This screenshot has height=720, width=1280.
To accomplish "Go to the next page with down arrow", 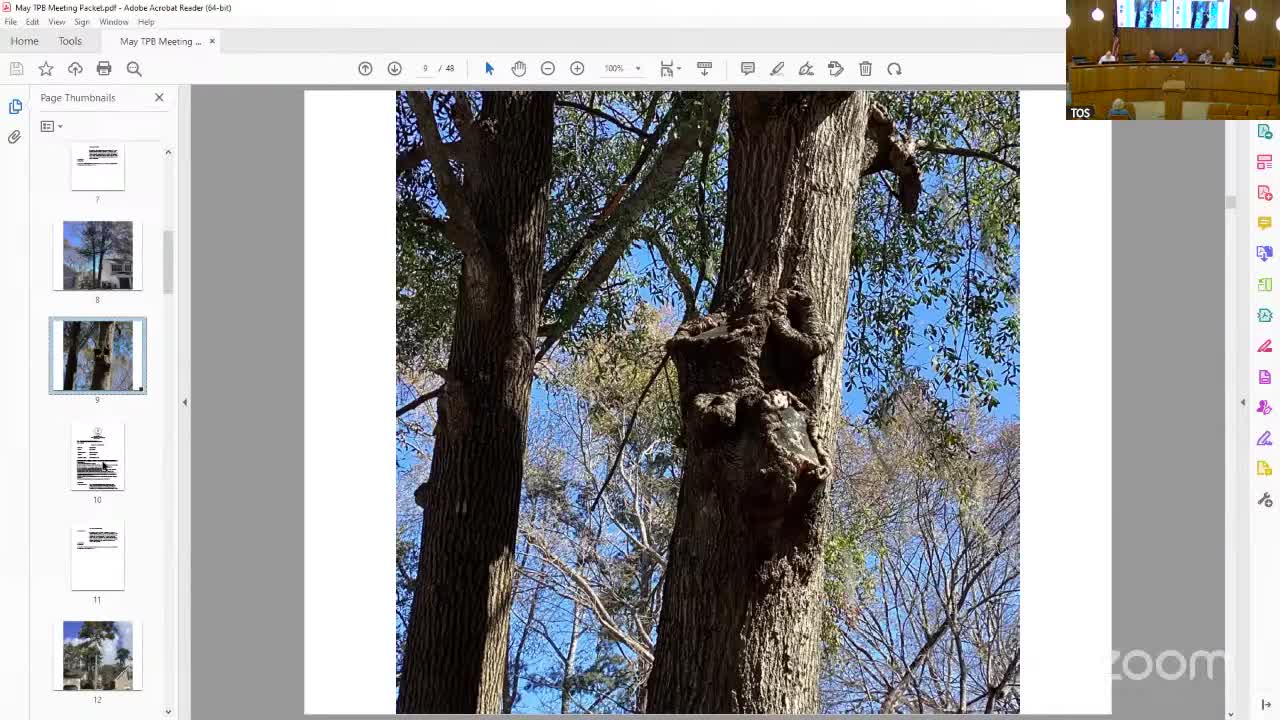I will click(394, 69).
